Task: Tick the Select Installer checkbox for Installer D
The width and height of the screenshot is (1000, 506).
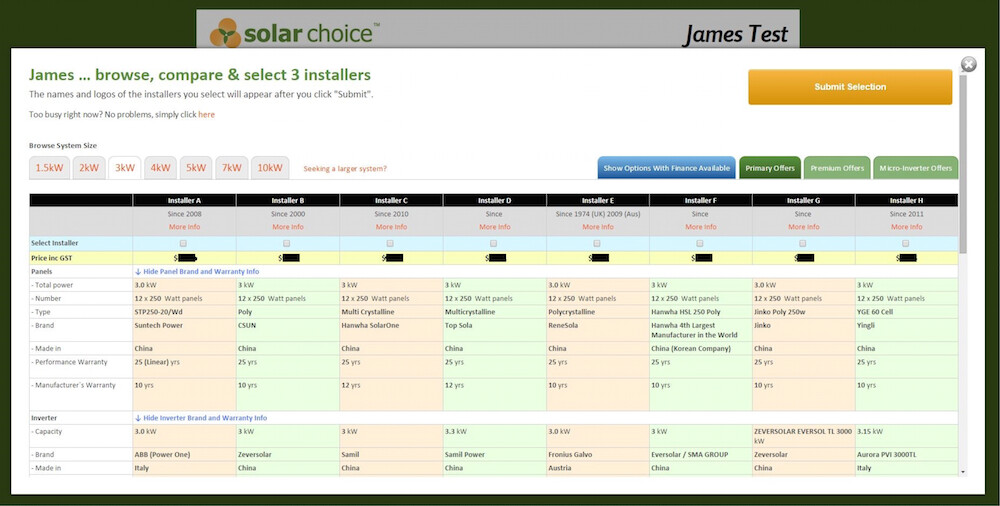Action: click(x=494, y=243)
